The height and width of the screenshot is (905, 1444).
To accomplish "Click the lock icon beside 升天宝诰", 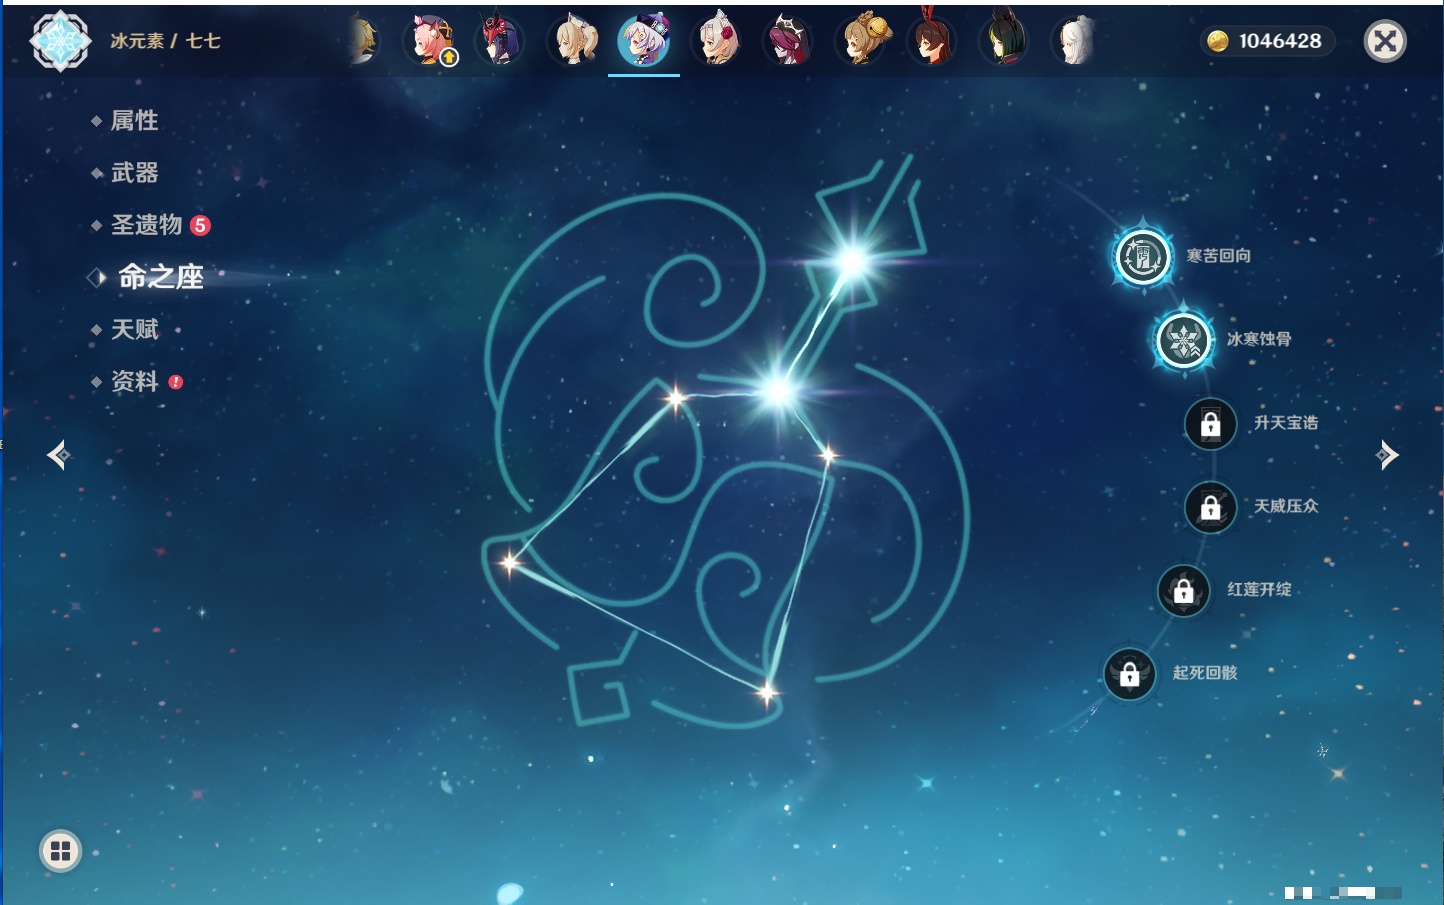I will 1211,424.
